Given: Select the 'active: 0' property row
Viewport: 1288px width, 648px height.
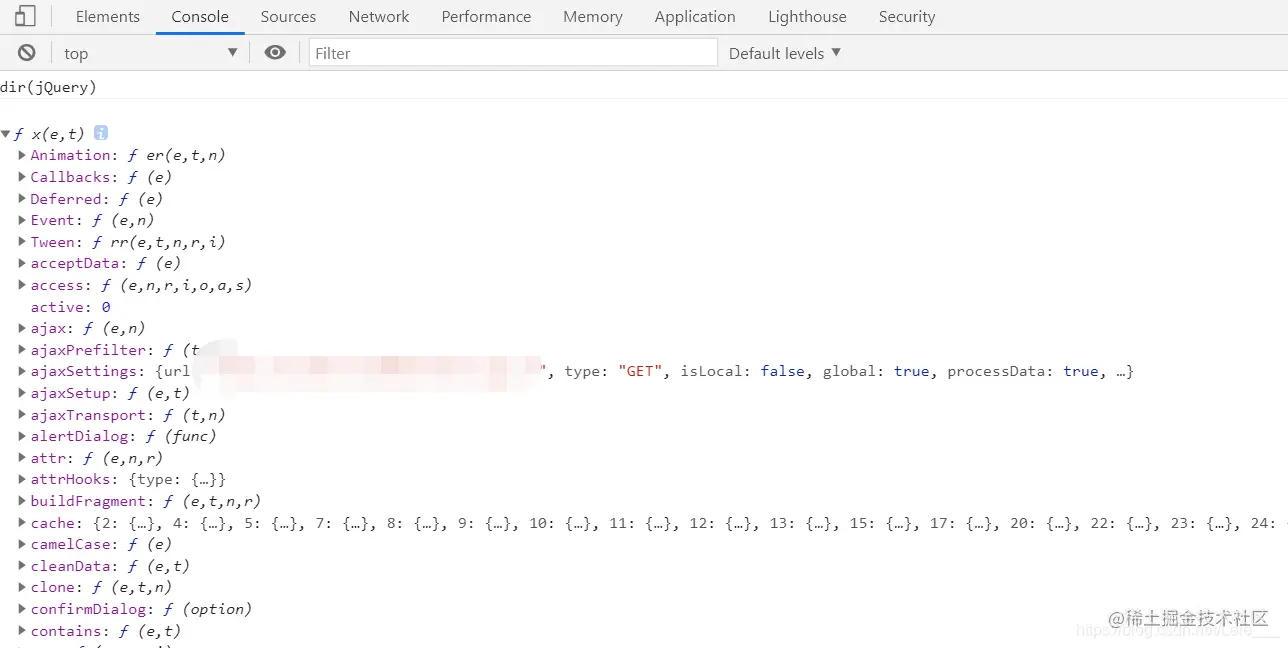Looking at the screenshot, I should click(70, 307).
